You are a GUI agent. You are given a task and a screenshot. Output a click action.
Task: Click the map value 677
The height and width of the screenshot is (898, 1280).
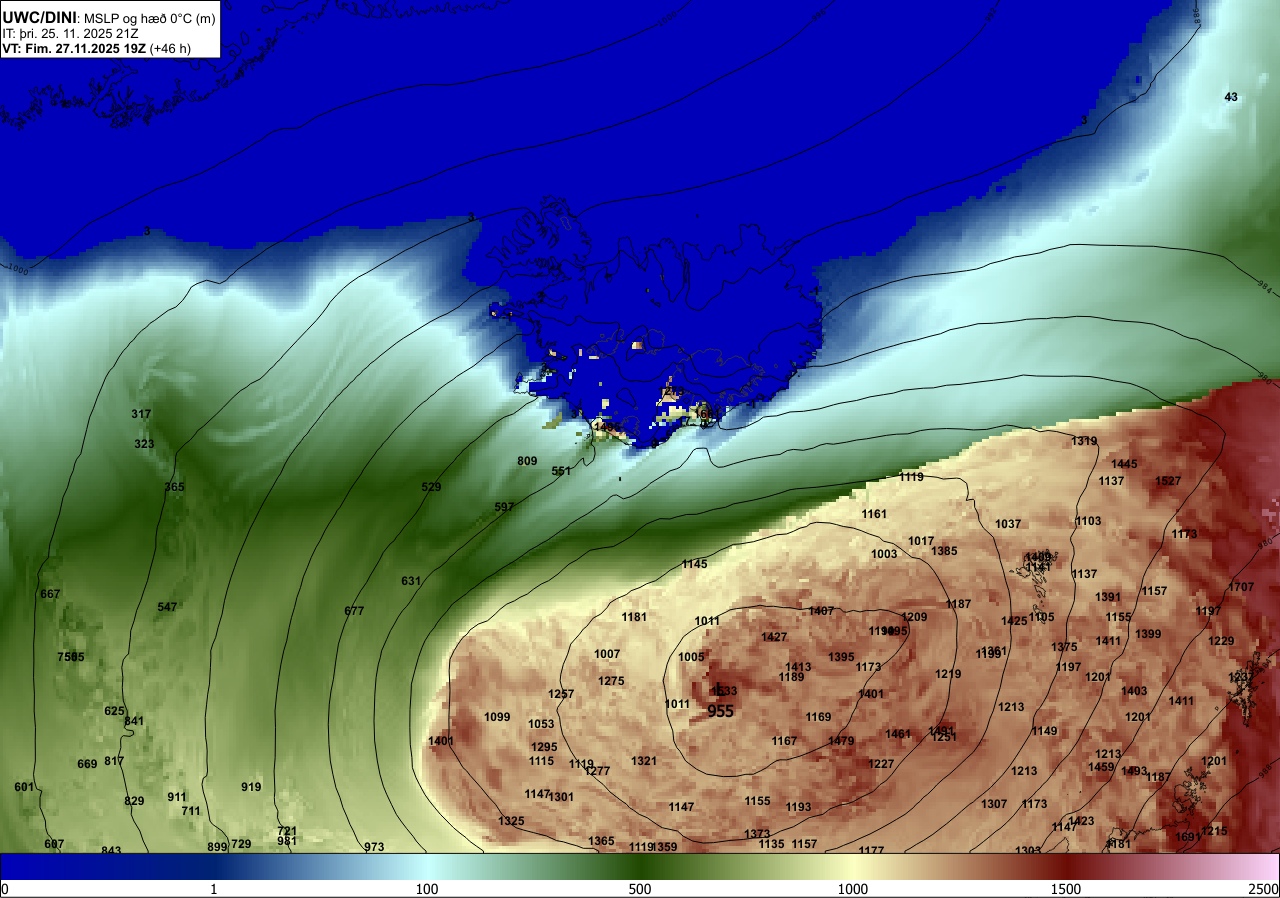354,611
